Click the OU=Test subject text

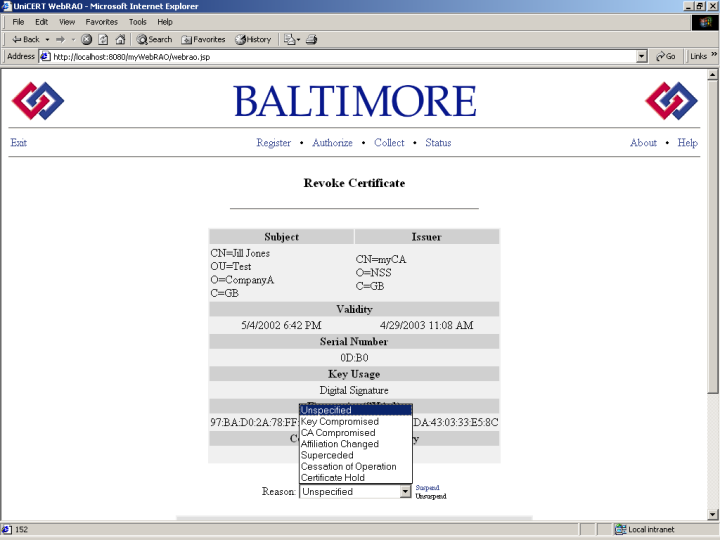click(231, 267)
